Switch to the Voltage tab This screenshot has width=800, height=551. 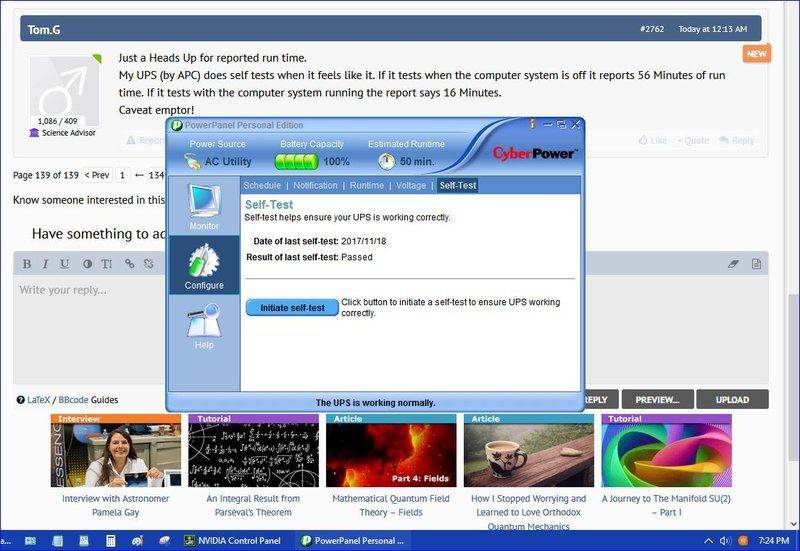(x=411, y=186)
